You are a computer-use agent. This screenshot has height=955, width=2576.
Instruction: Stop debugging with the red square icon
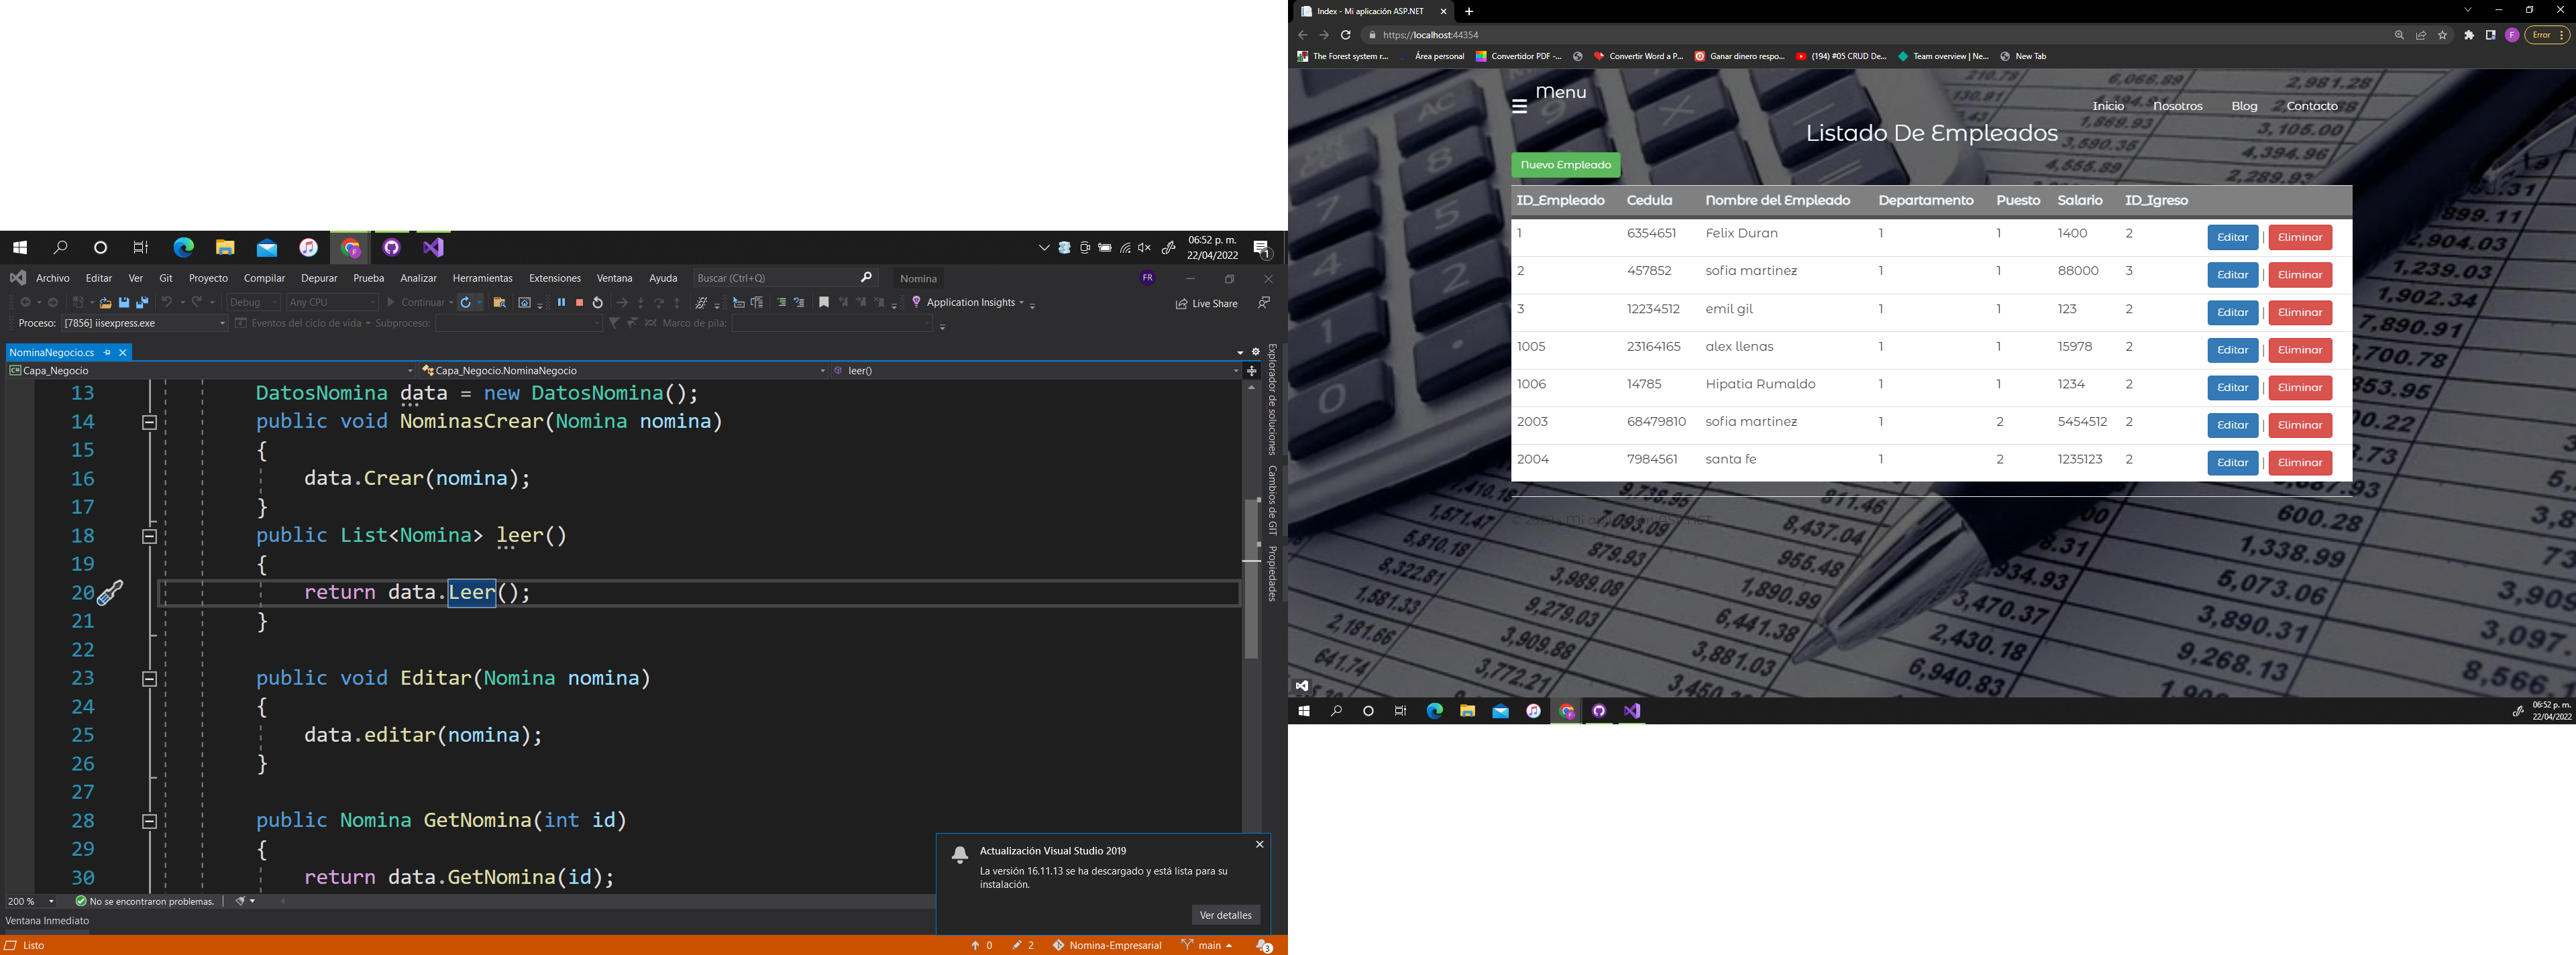point(579,303)
